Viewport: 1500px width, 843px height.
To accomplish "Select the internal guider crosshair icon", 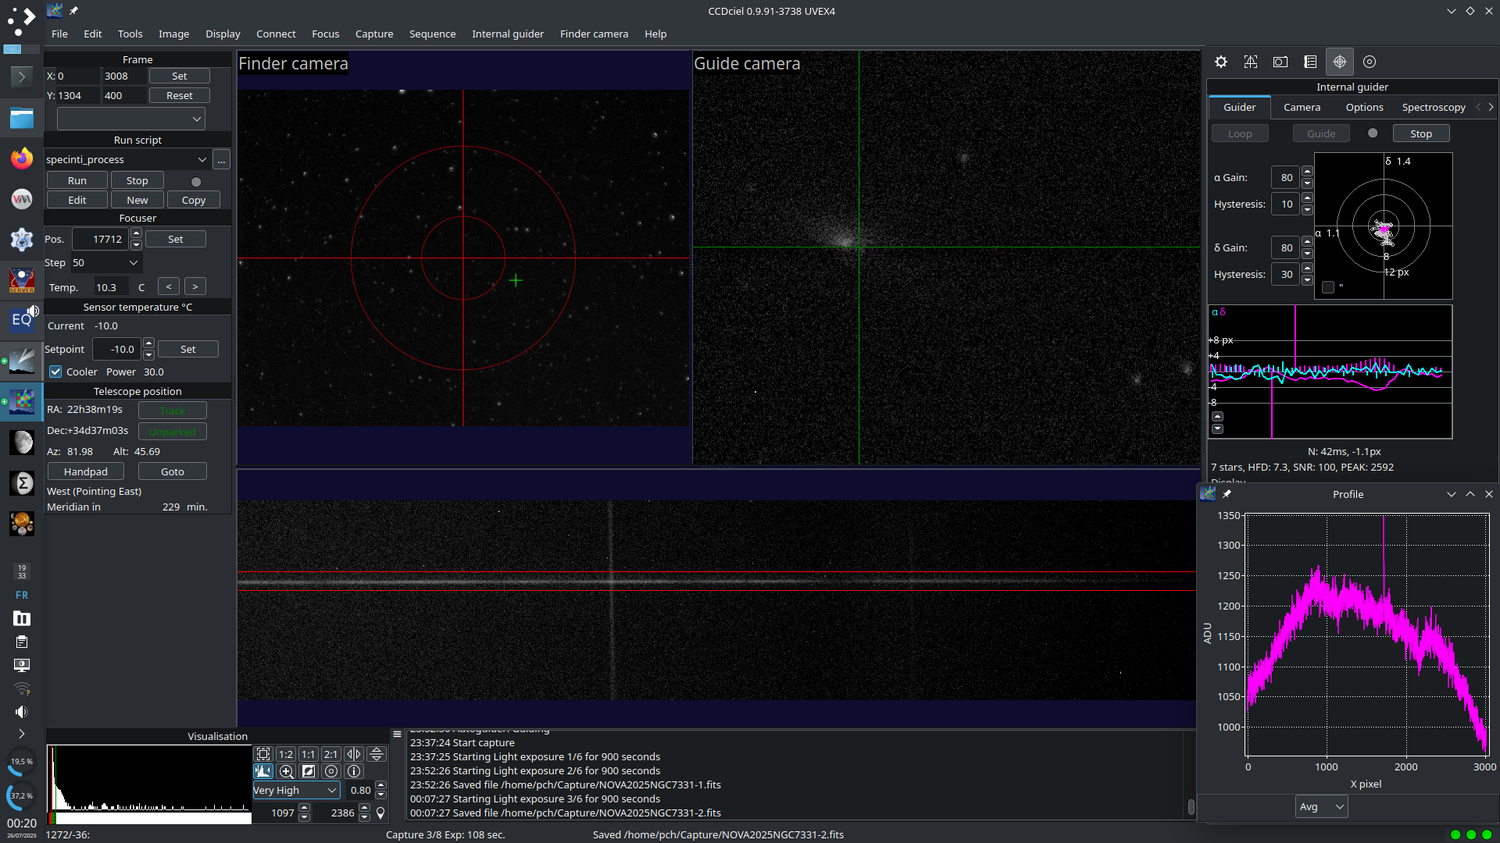I will coord(1340,62).
